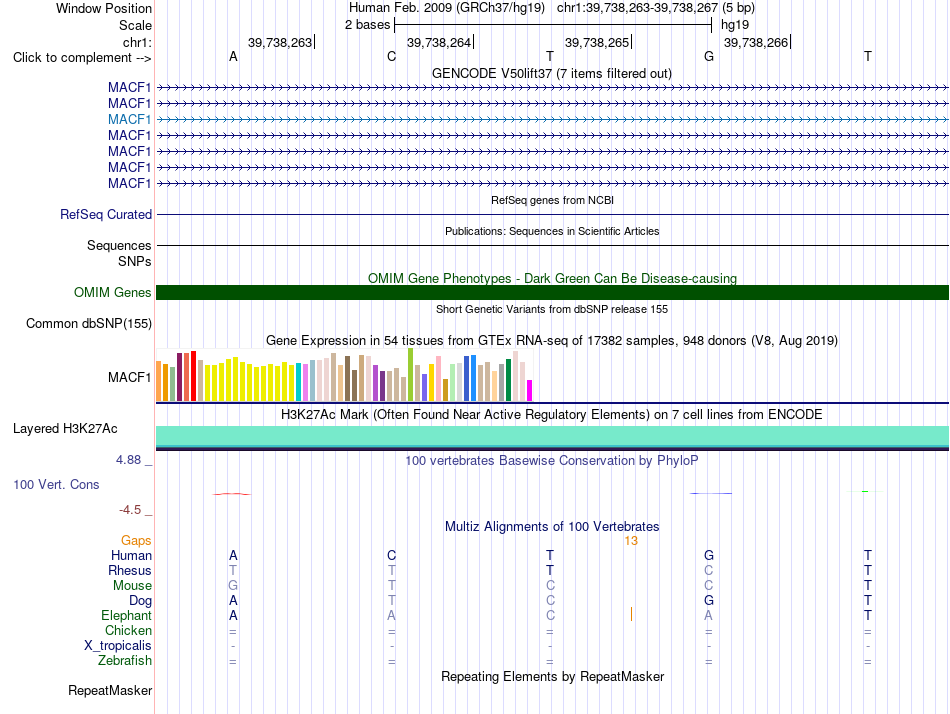Select the 39,738,263 position label
Viewport: 950px width, 714px height.
[x=280, y=42]
